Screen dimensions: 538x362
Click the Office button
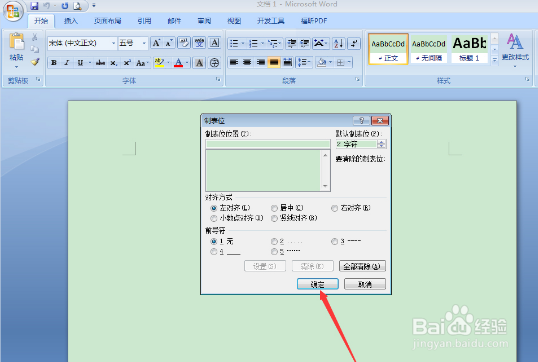13,11
